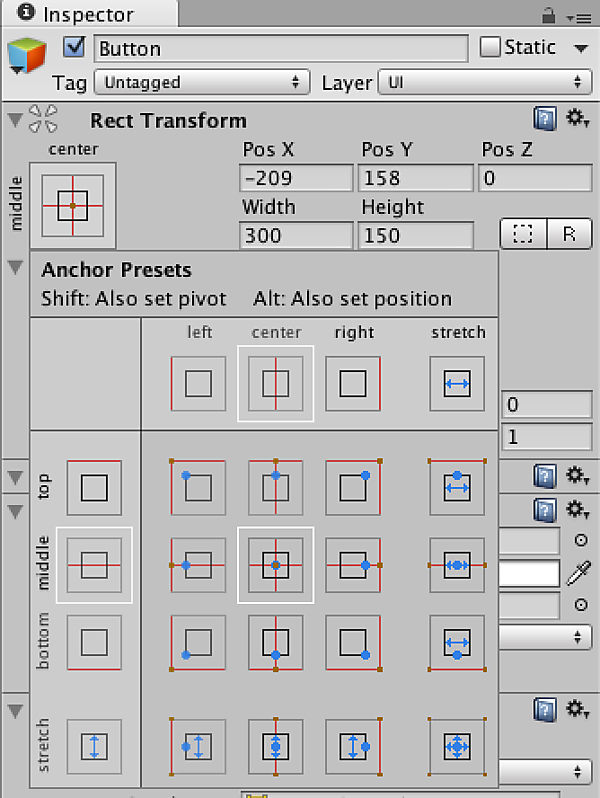This screenshot has height=798, width=600.
Task: Choose bottom-right anchor preset
Action: (x=353, y=642)
